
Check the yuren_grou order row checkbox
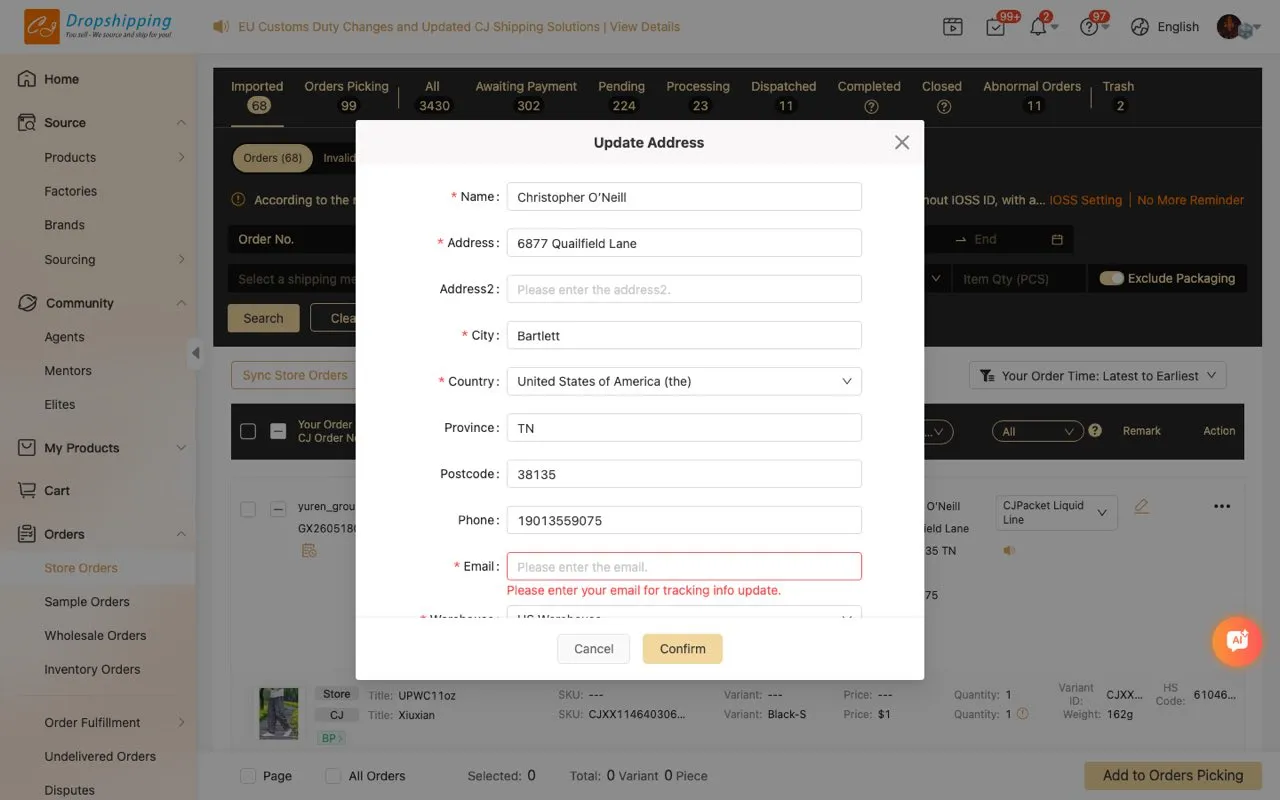pyautogui.click(x=248, y=509)
